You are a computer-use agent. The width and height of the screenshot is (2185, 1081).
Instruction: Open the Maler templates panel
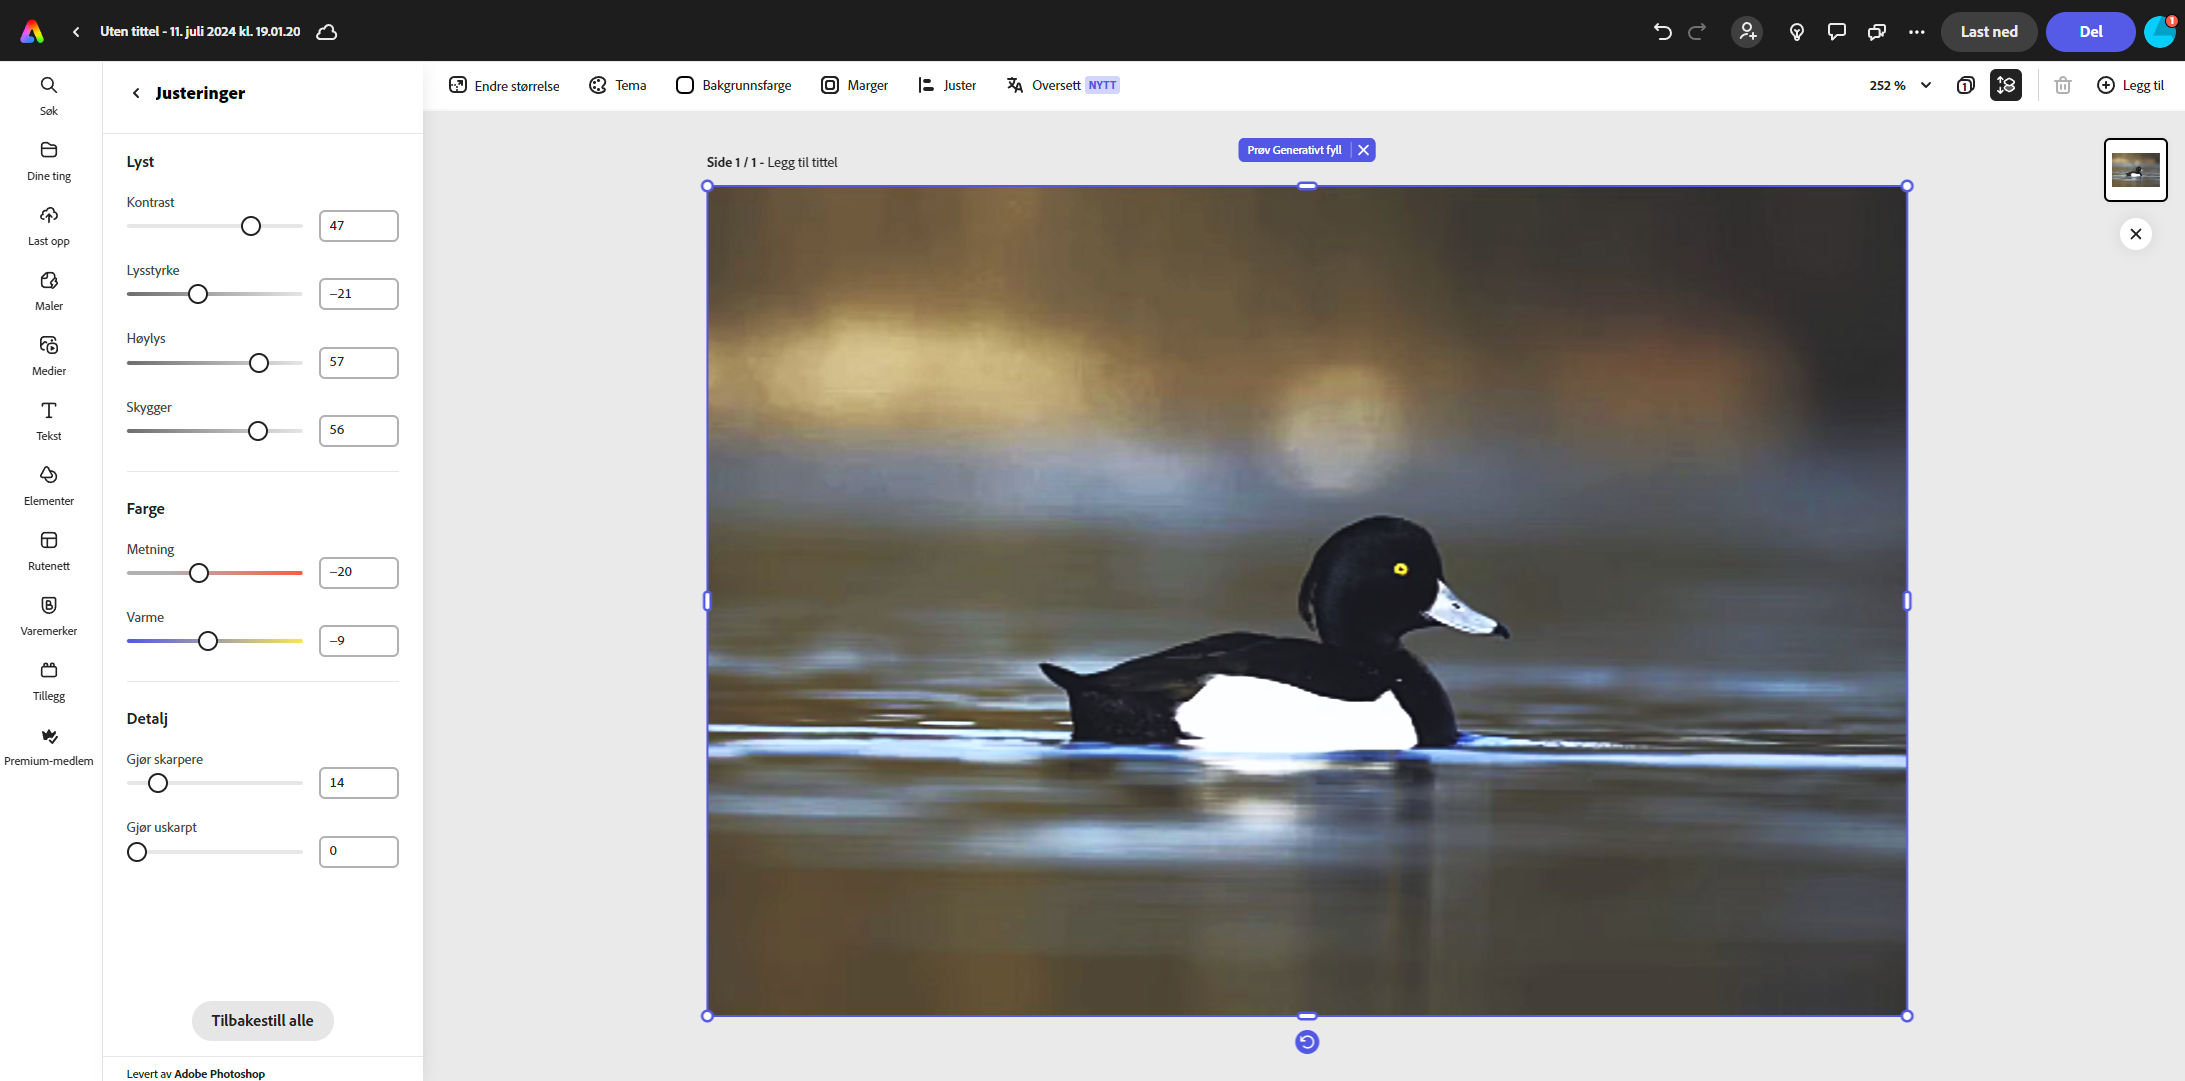click(48, 281)
